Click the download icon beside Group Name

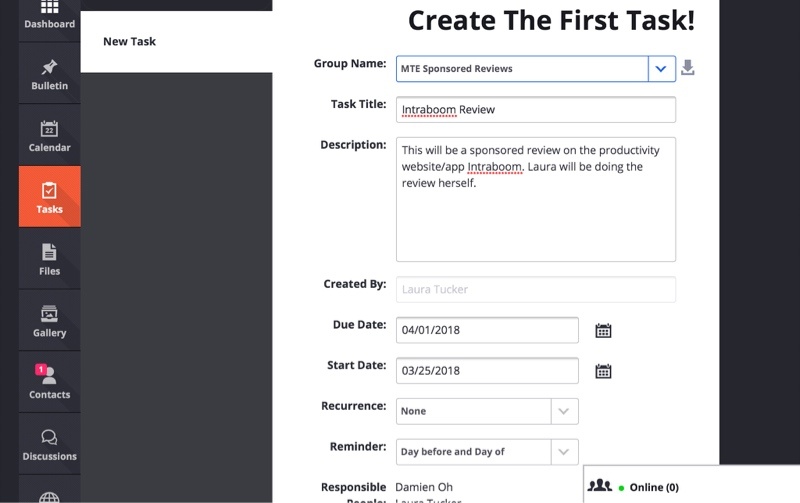(x=688, y=67)
